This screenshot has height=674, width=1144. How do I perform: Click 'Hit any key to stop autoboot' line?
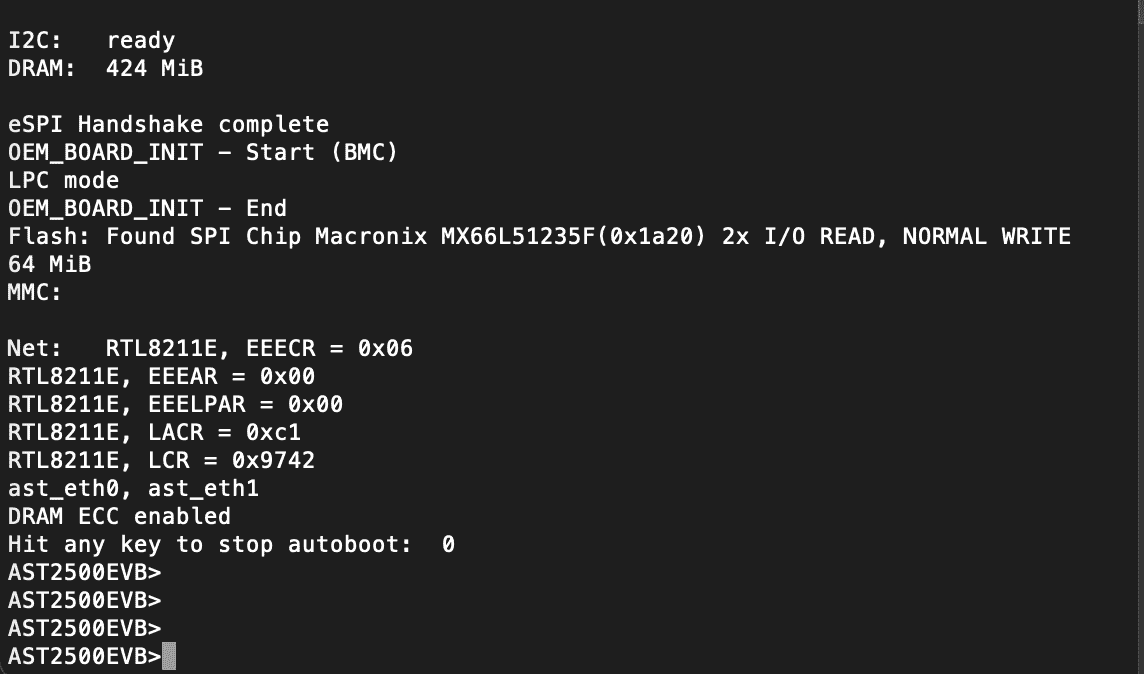click(231, 544)
